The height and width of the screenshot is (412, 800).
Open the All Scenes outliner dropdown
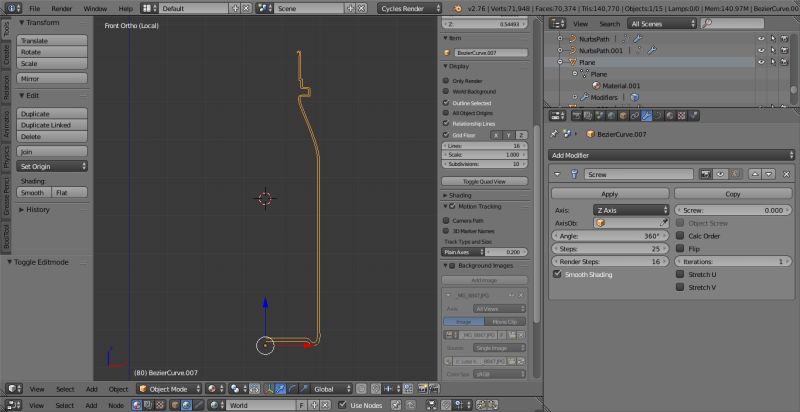(x=662, y=23)
